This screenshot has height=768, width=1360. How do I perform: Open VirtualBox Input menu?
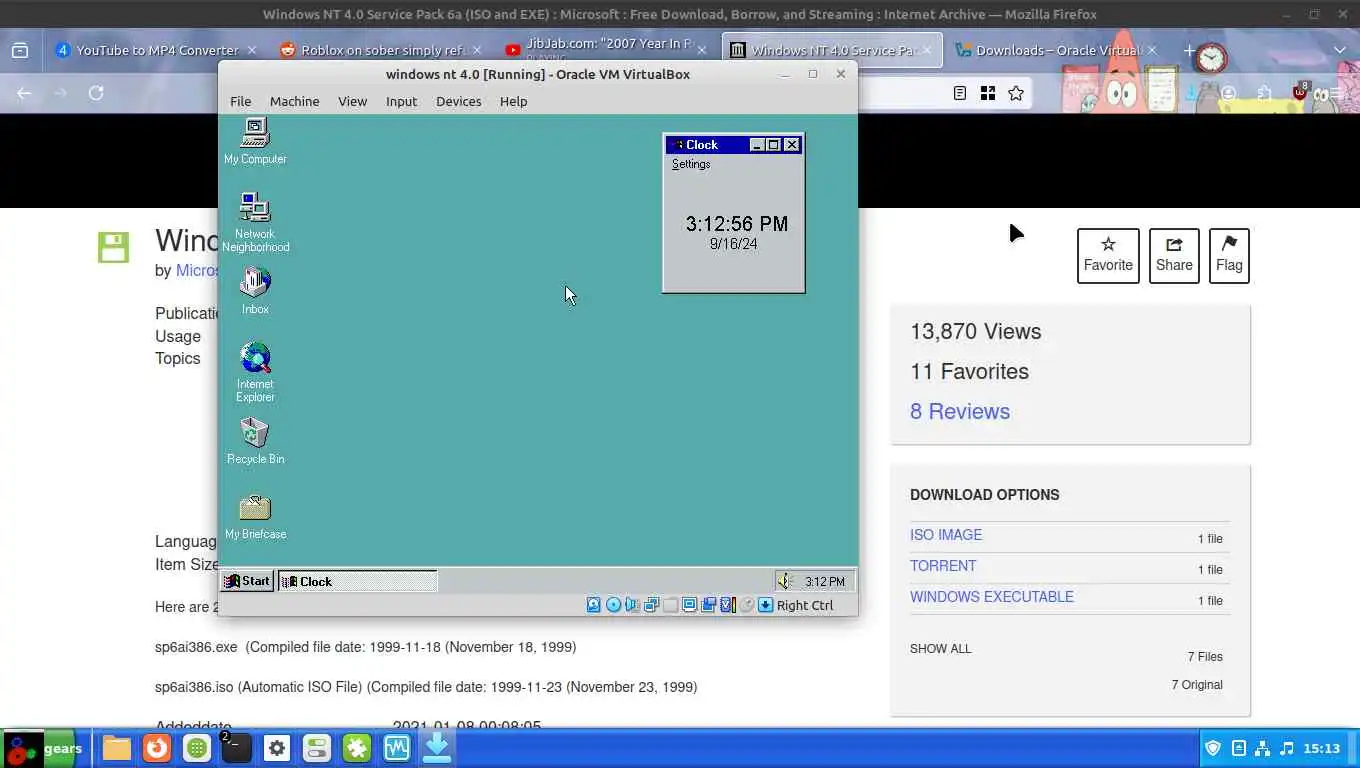401,101
